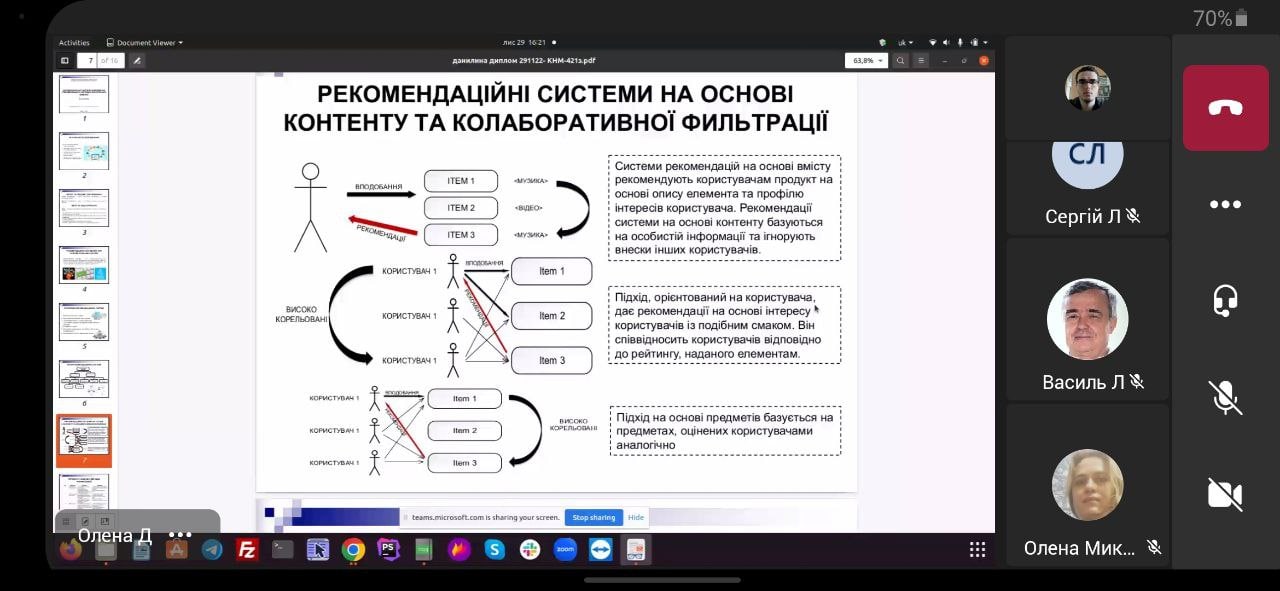Screen dimensions: 1280x591
Task: Open the clock and calendar at лис 29
Action: click(x=524, y=43)
